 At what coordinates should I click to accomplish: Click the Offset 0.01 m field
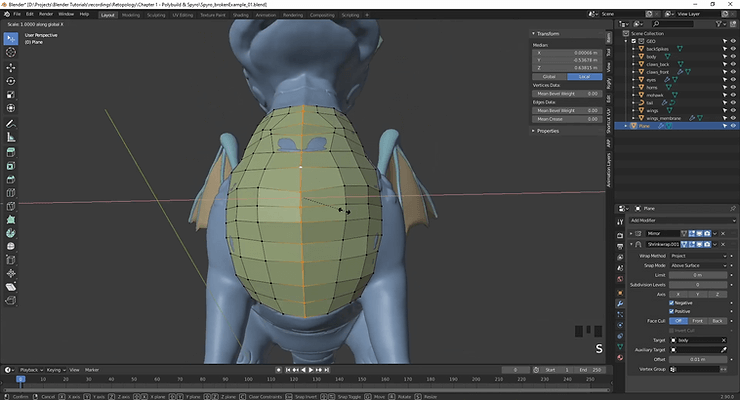698,359
